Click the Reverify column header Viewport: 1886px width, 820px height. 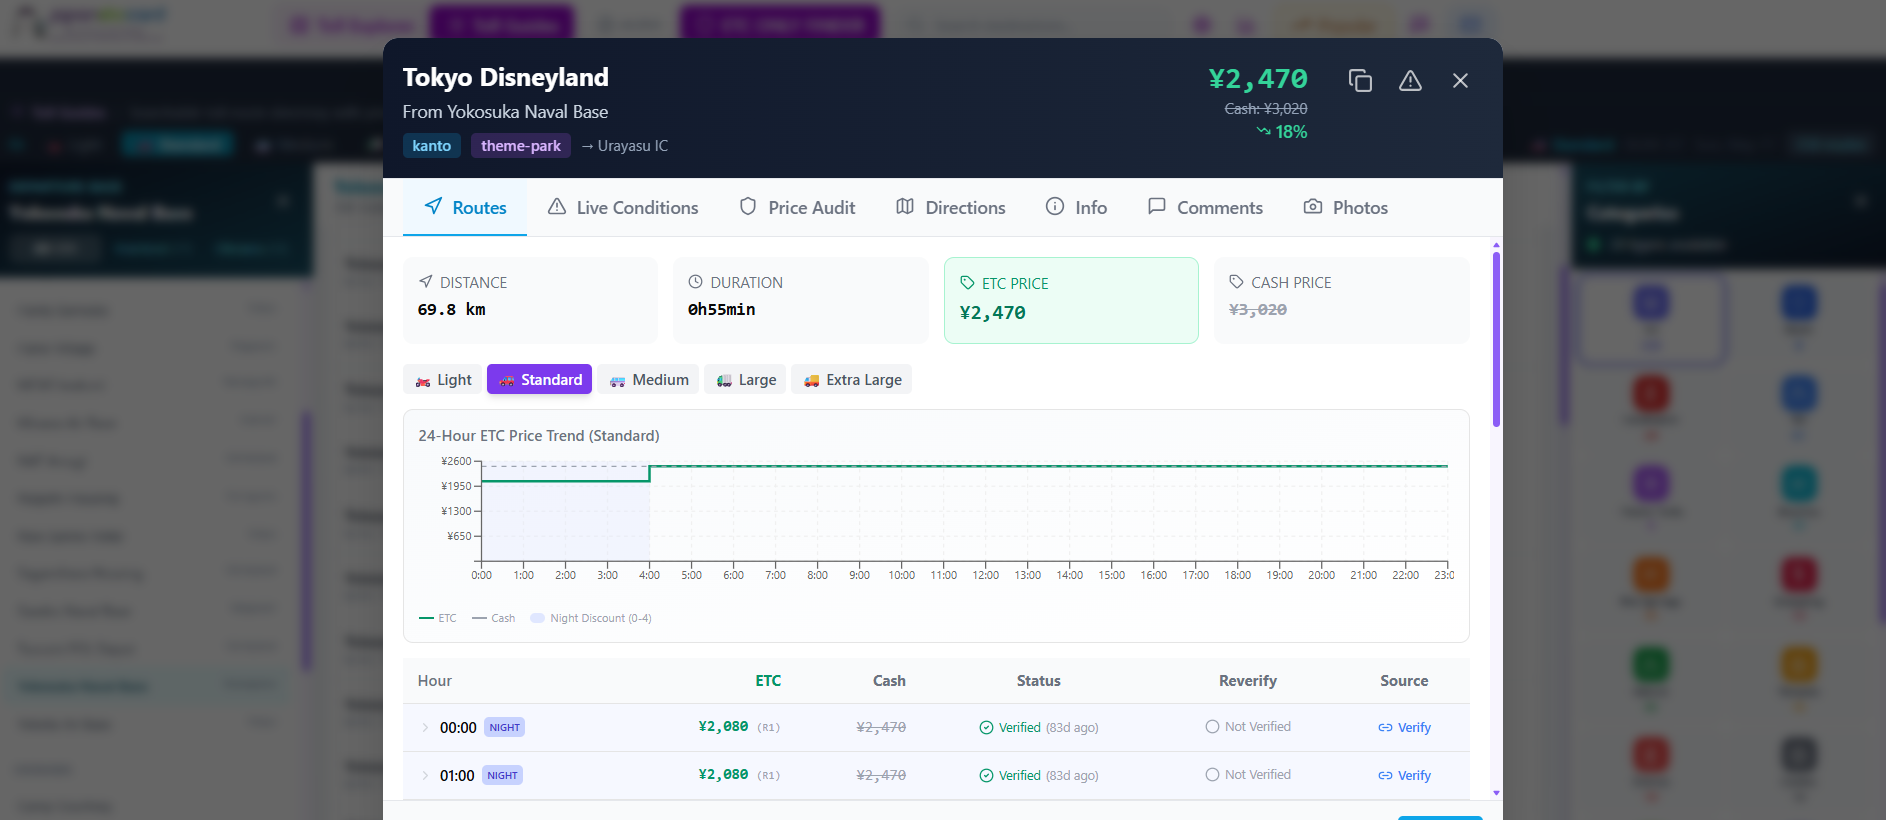1248,681
